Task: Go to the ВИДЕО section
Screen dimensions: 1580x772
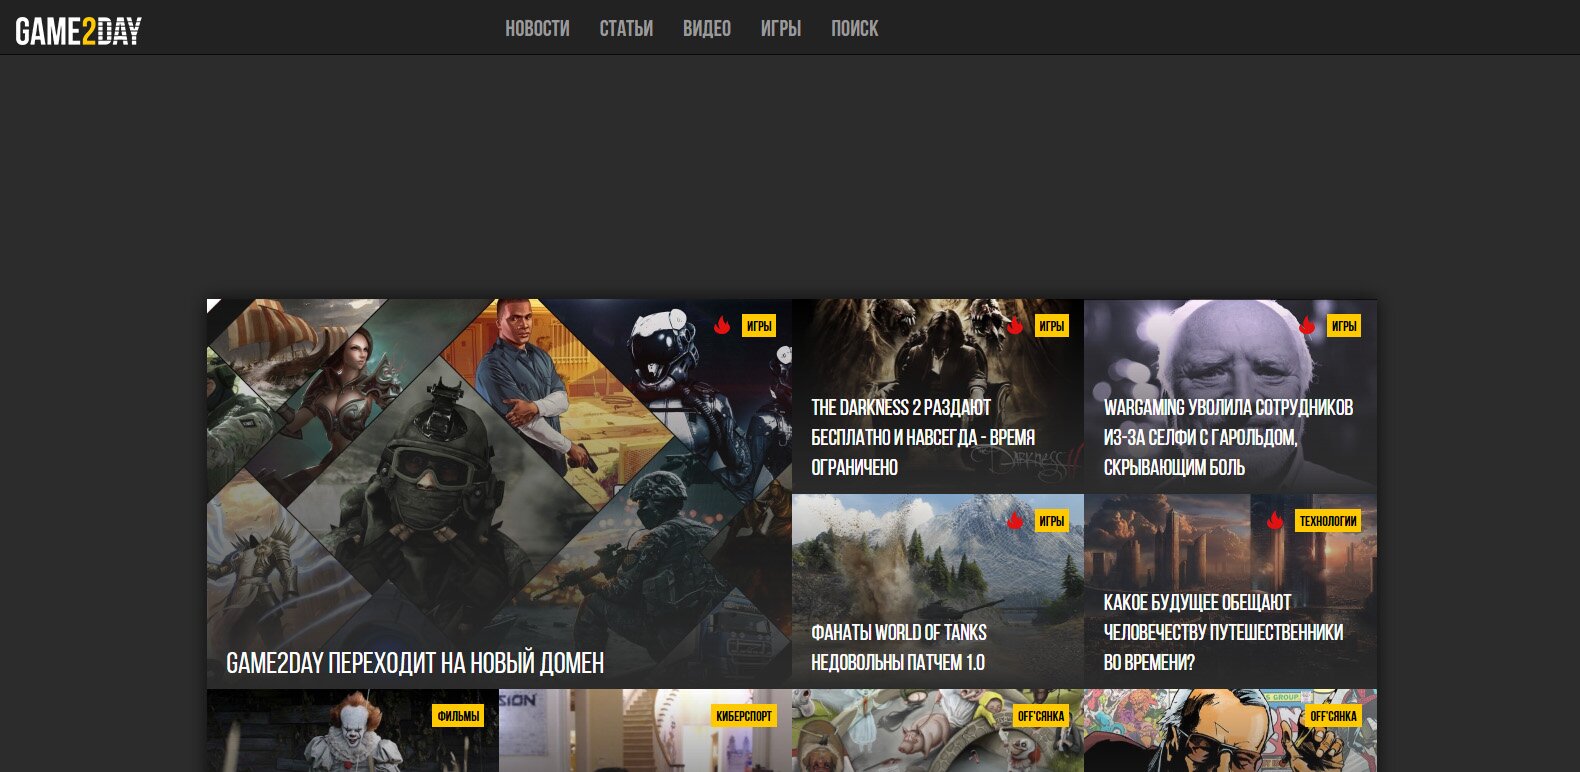Action: tap(707, 29)
